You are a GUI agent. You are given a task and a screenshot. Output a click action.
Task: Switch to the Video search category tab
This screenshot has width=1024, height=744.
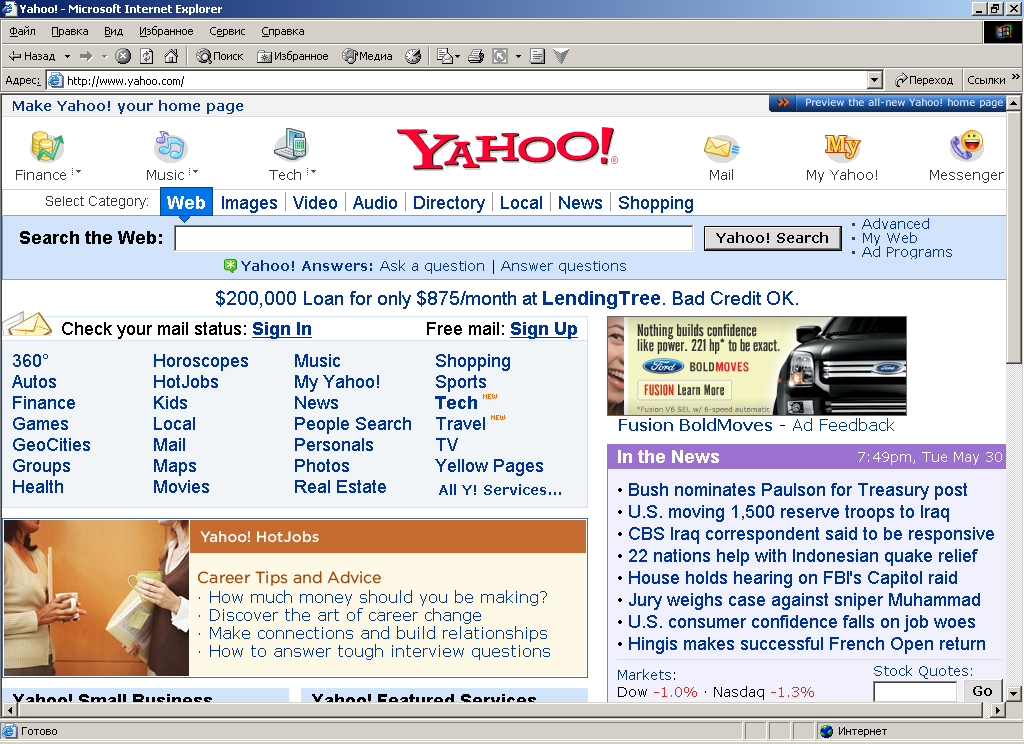coord(315,203)
